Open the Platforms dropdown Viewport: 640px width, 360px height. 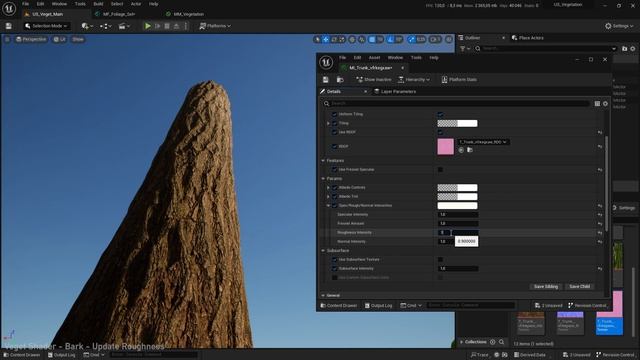(215, 26)
